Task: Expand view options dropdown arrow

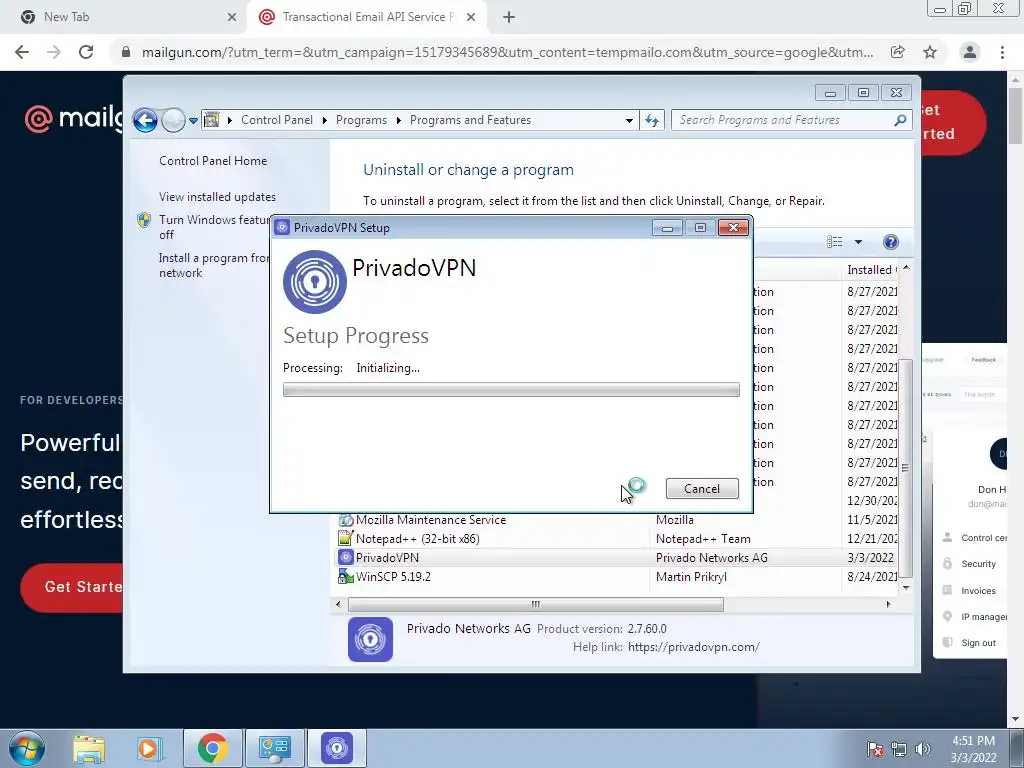Action: [x=858, y=242]
